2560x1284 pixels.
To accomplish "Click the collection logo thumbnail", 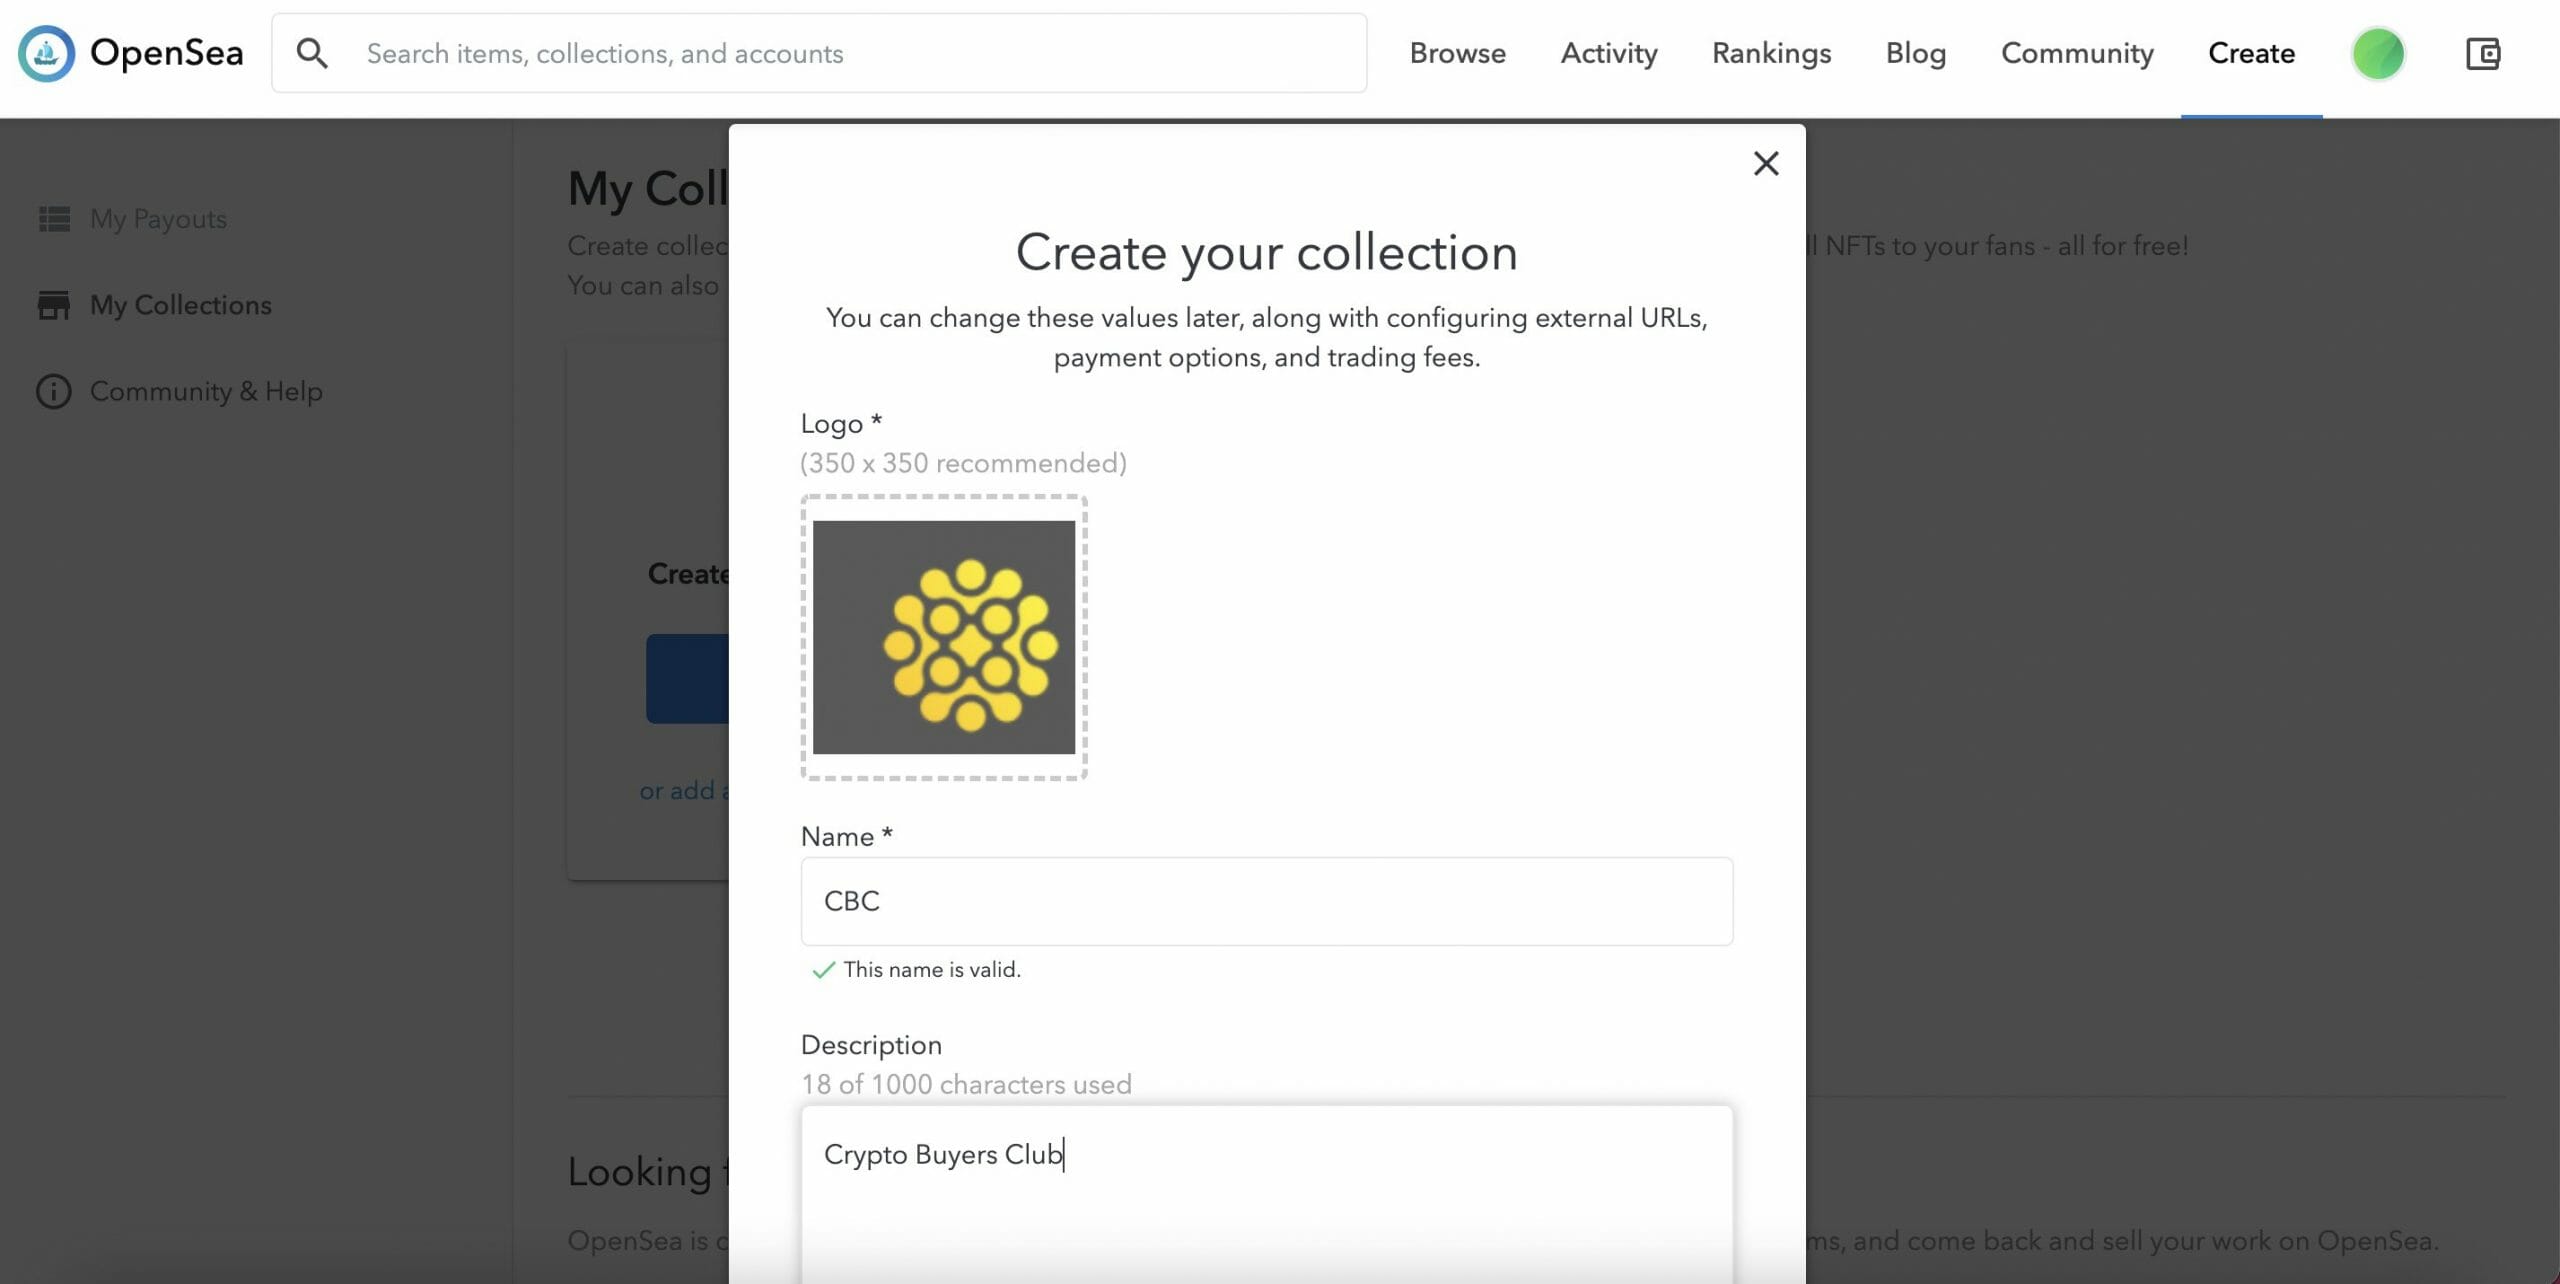I will click(x=943, y=637).
